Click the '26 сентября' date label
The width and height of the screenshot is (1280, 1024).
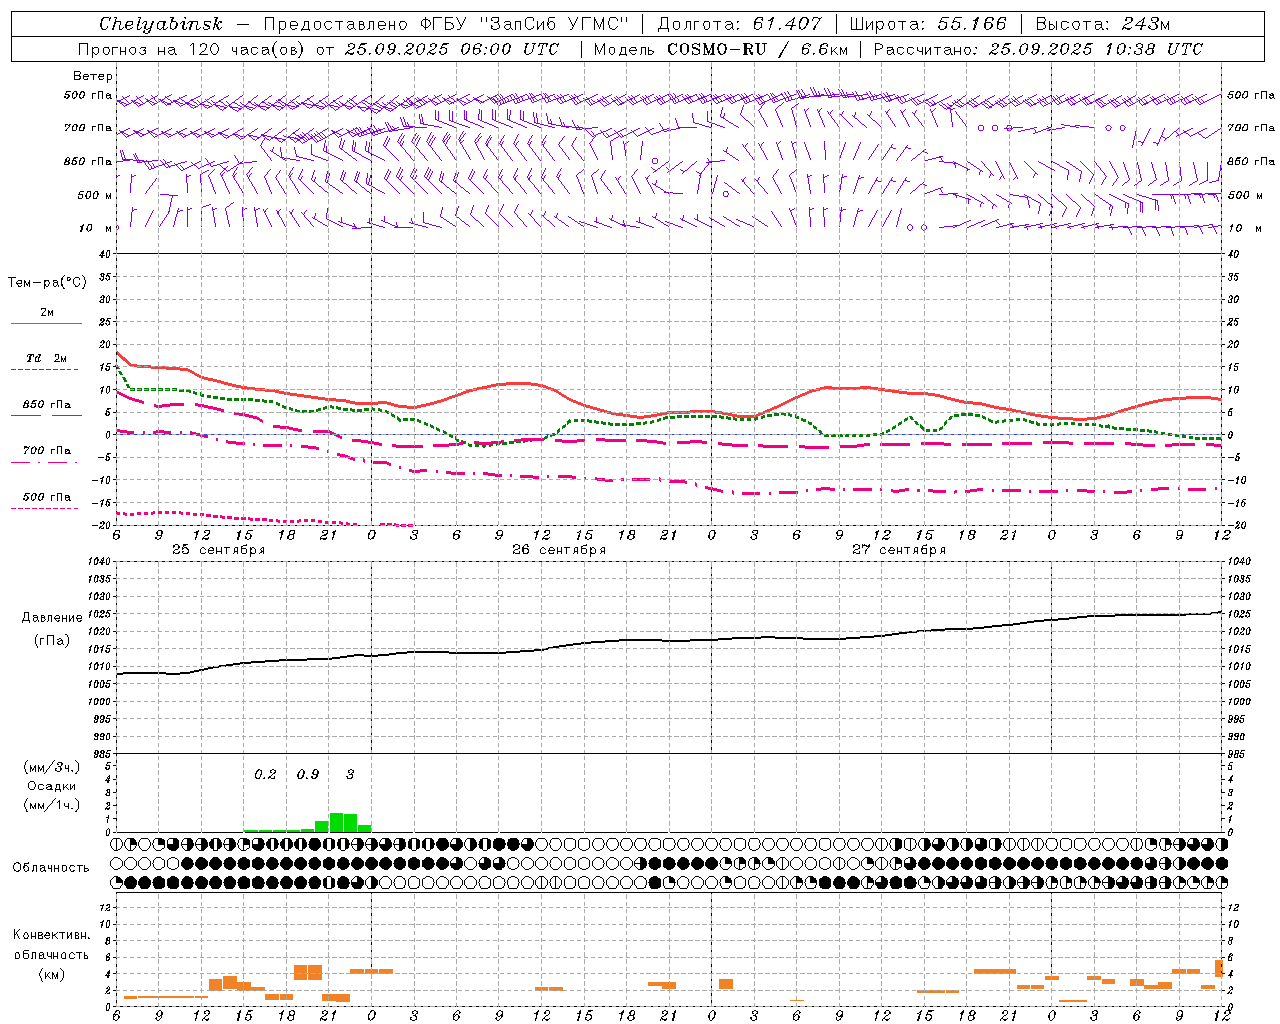point(559,550)
